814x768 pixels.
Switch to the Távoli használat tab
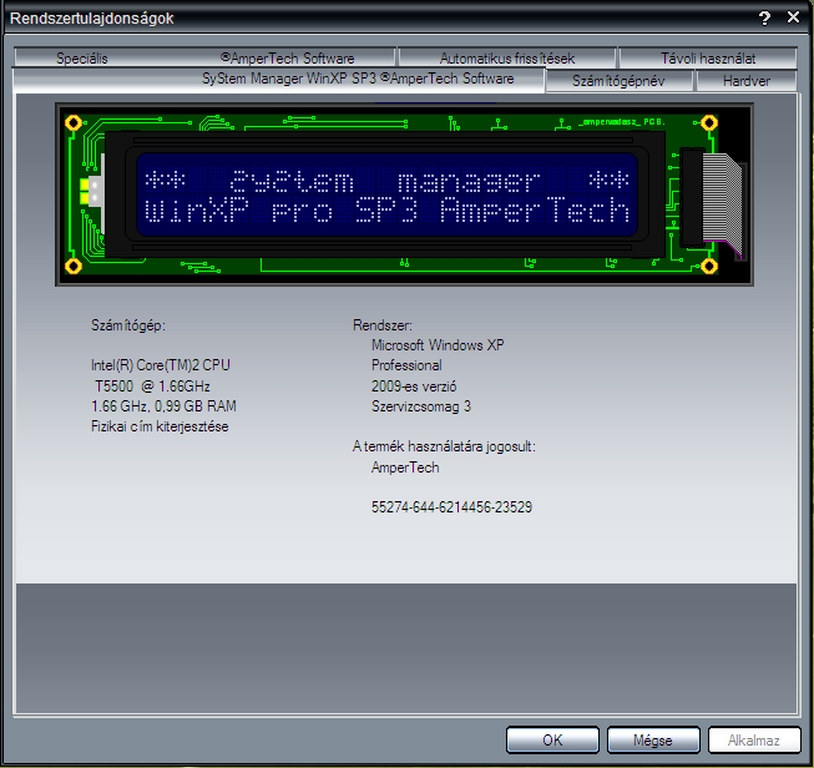[708, 58]
